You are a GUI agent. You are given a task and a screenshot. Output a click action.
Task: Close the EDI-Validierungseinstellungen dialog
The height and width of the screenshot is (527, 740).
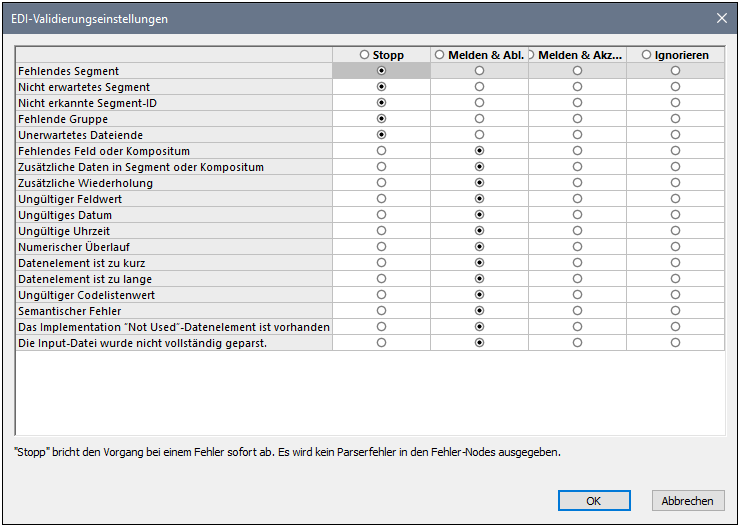pyautogui.click(x=722, y=18)
